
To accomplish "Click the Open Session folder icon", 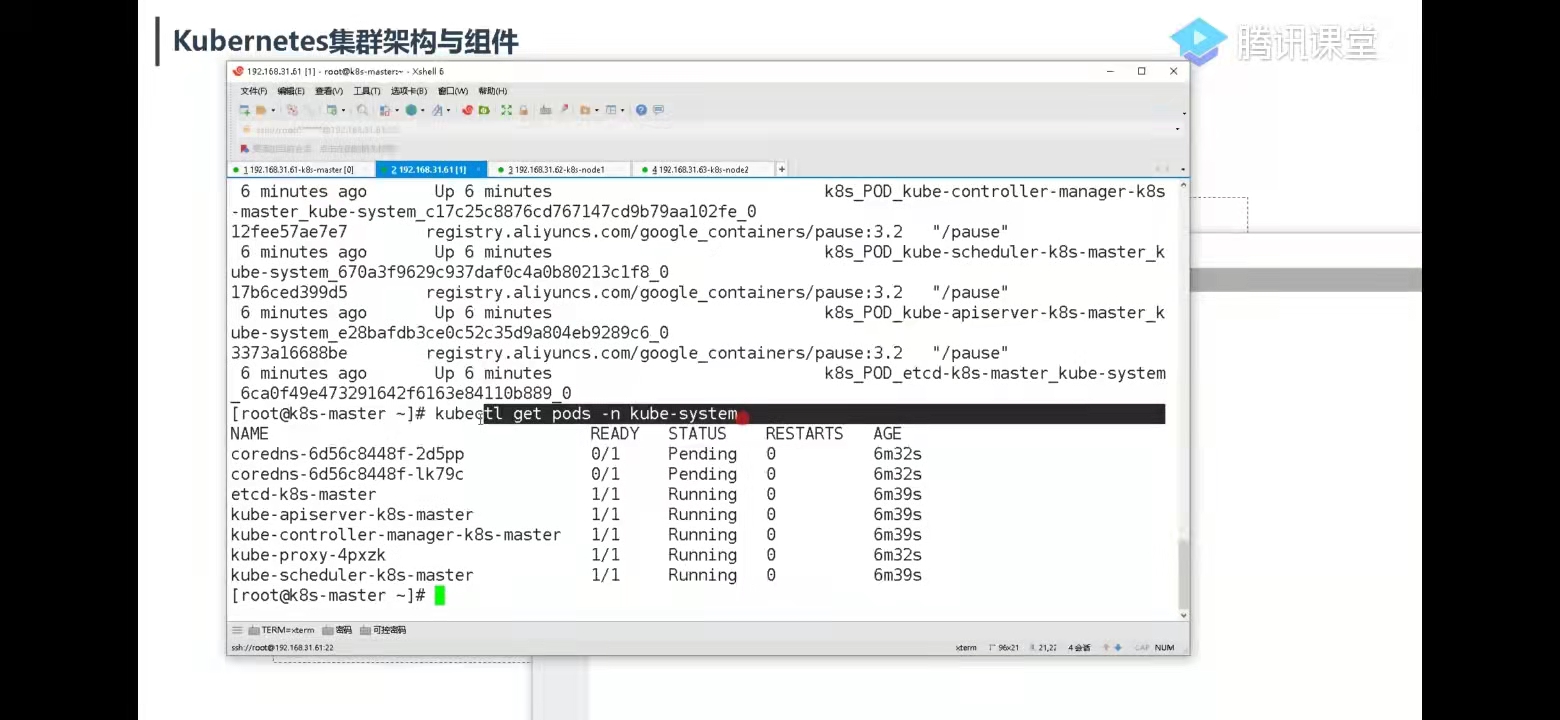I will tap(260, 110).
